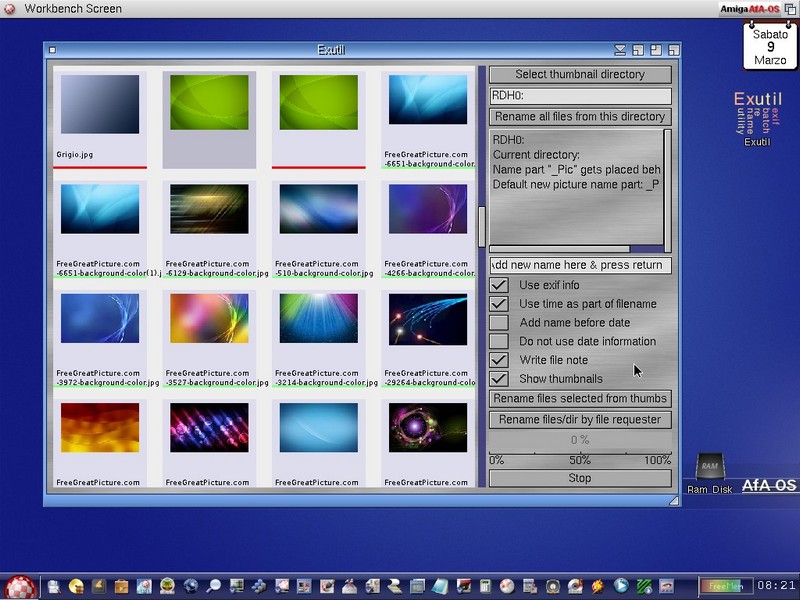Screen dimensions: 800x600
Task: Toggle 'Write file note' checkbox
Action: [x=499, y=360]
